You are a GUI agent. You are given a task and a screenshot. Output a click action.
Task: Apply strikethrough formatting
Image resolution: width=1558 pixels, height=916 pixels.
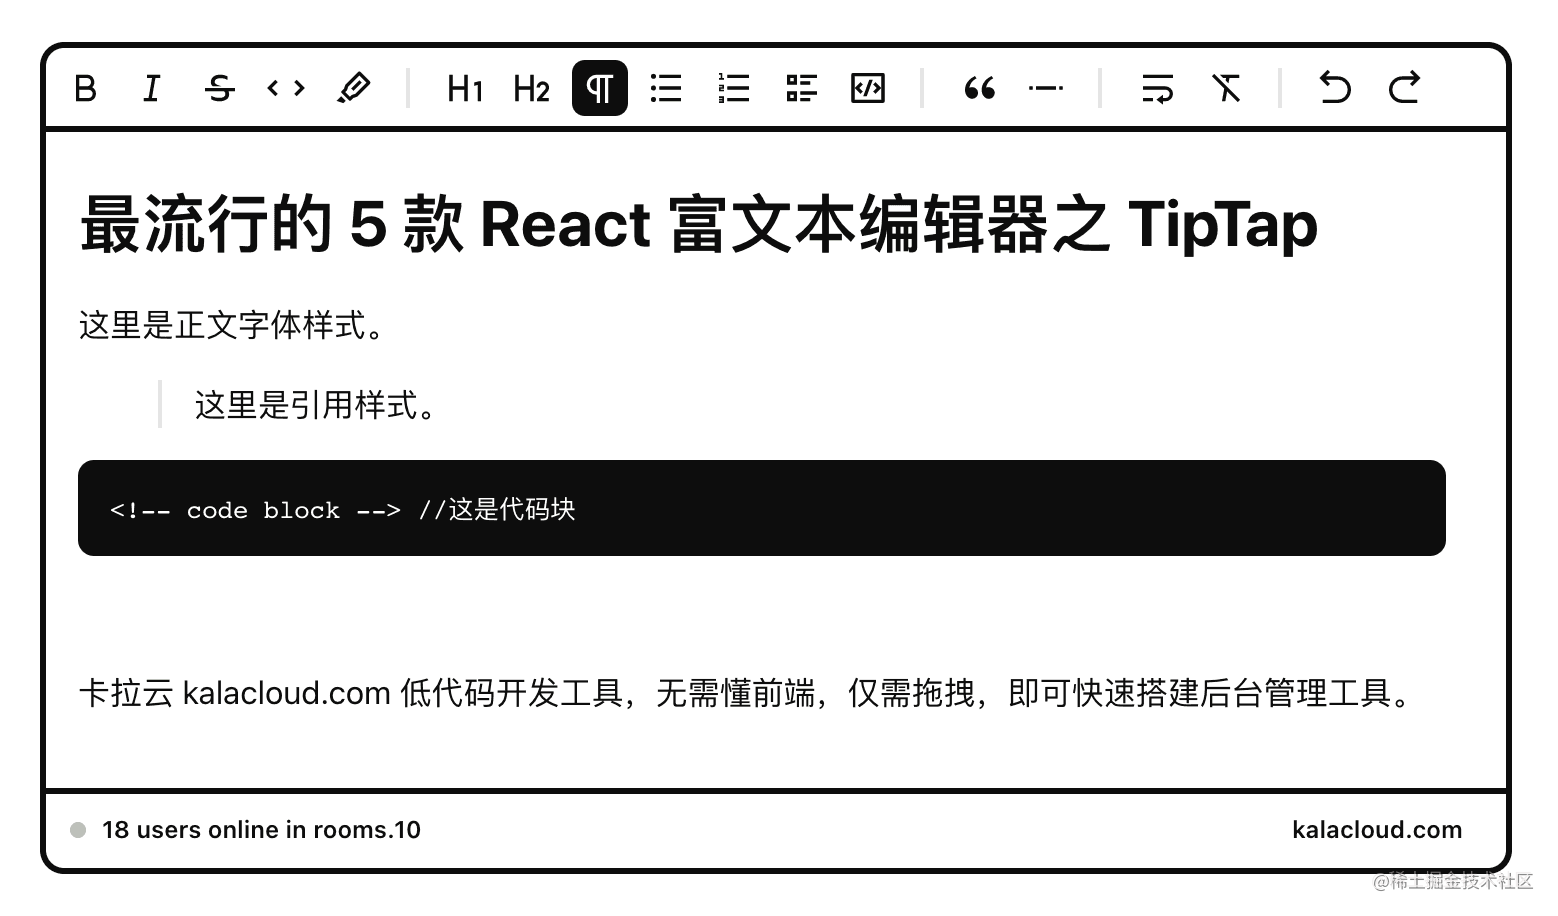(x=219, y=89)
